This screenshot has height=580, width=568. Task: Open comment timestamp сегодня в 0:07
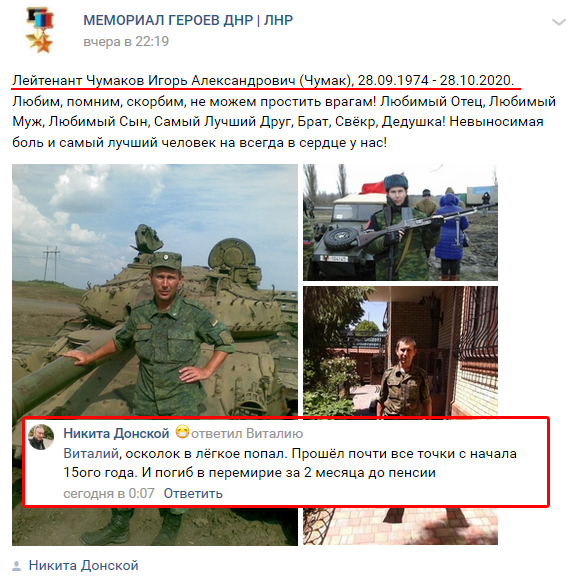tap(109, 493)
